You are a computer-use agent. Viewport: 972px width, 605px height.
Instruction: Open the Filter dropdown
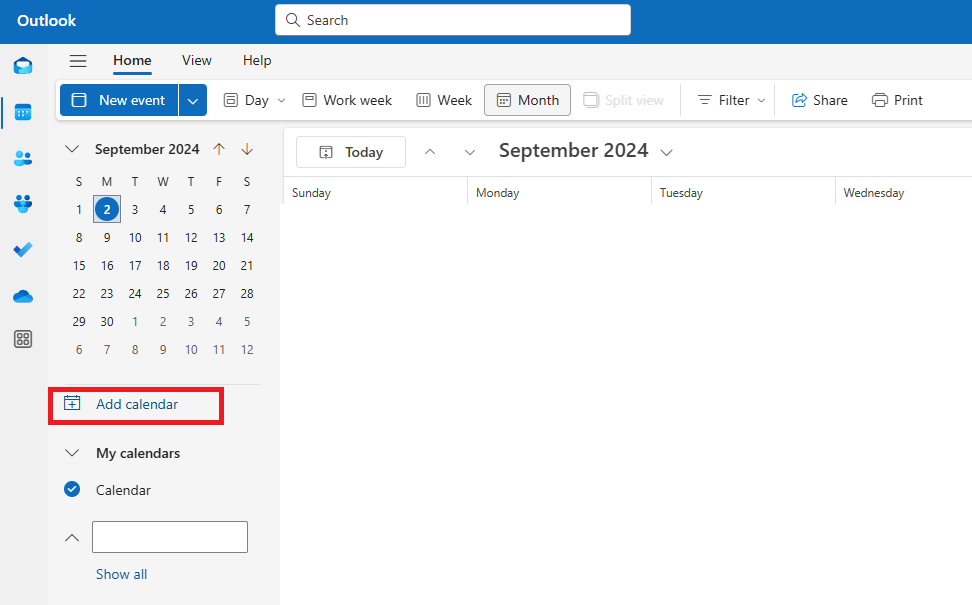click(731, 100)
